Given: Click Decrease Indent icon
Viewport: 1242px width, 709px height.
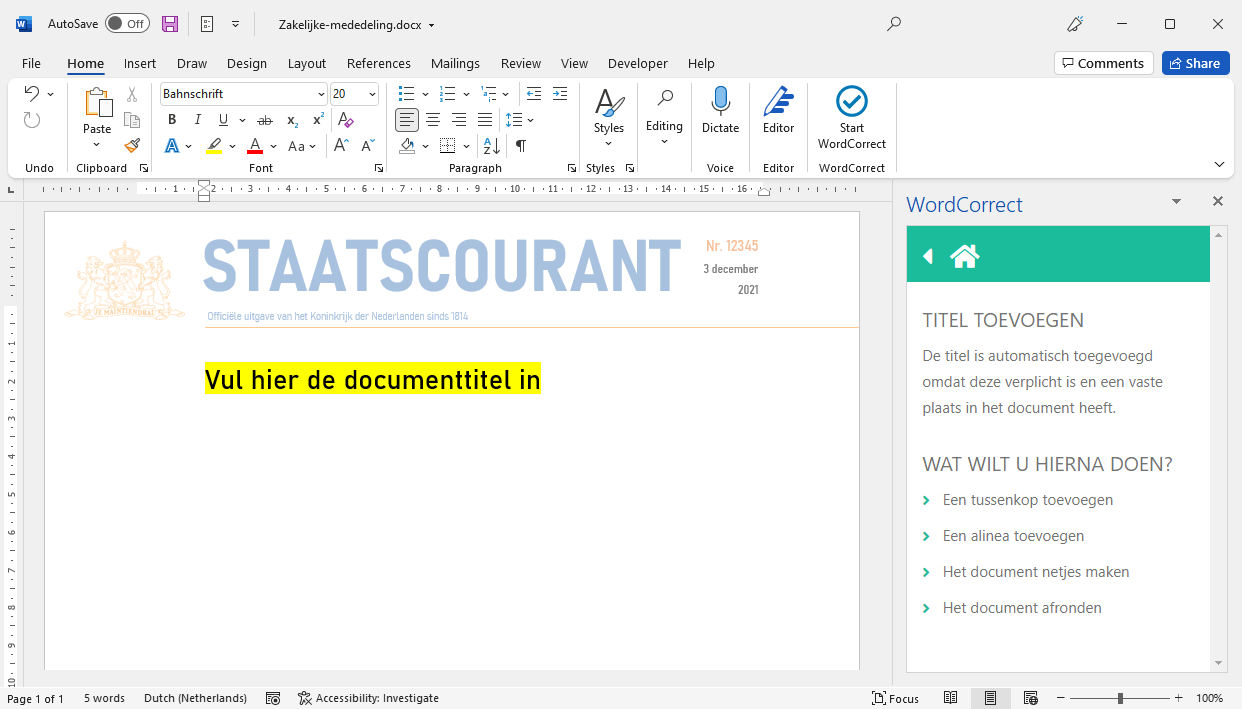Looking at the screenshot, I should click(534, 94).
